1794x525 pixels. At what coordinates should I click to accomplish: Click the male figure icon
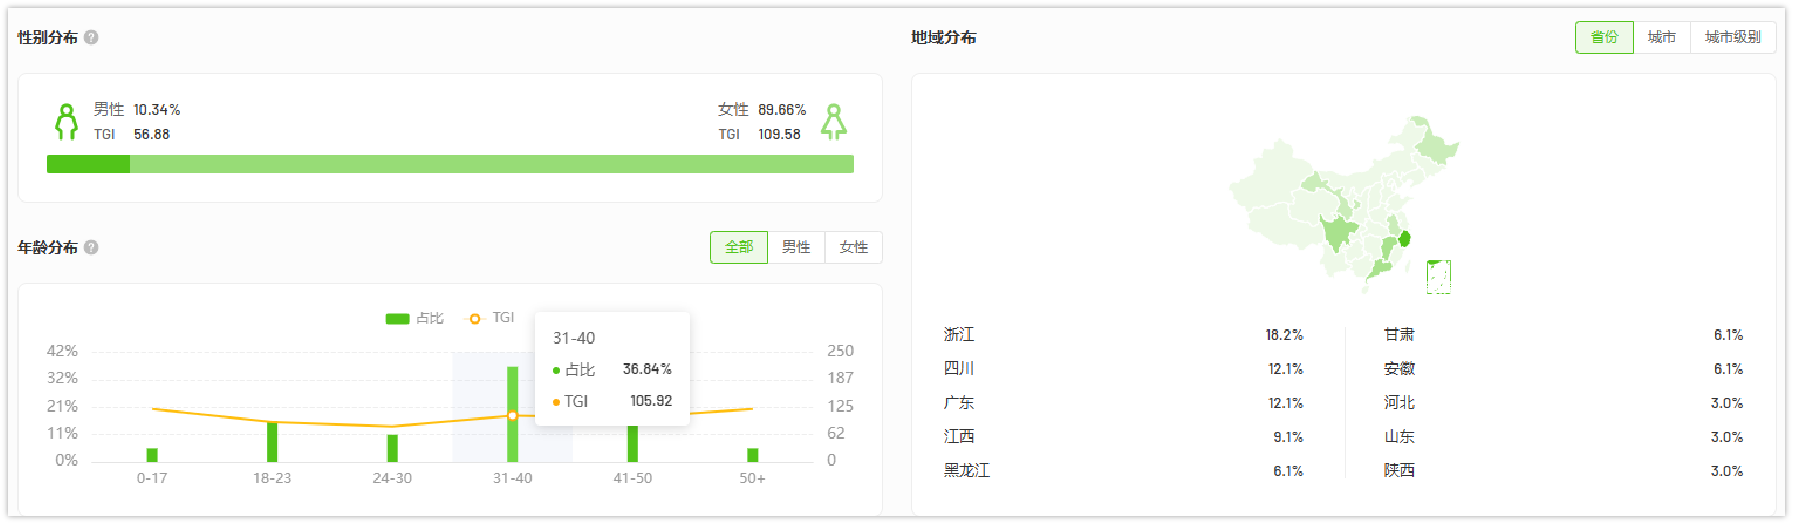[66, 121]
